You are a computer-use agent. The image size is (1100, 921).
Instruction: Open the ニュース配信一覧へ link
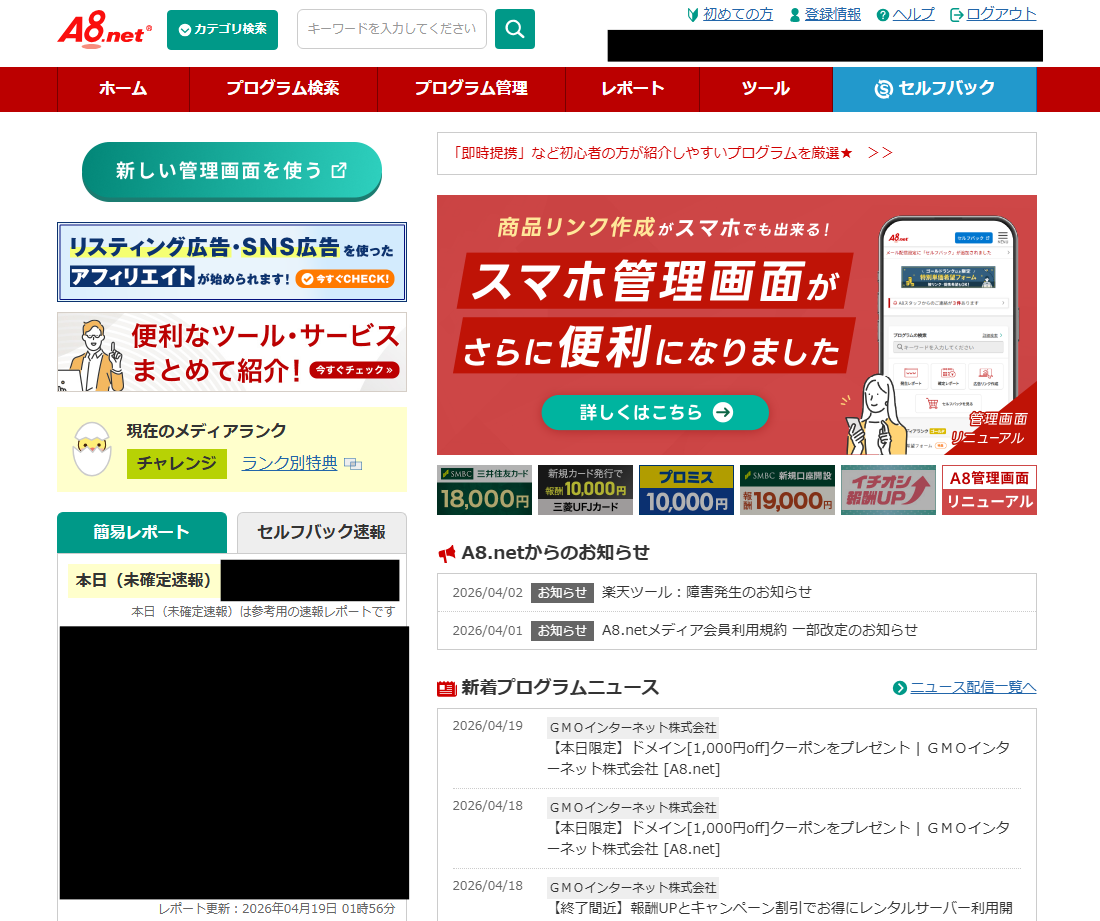973,688
